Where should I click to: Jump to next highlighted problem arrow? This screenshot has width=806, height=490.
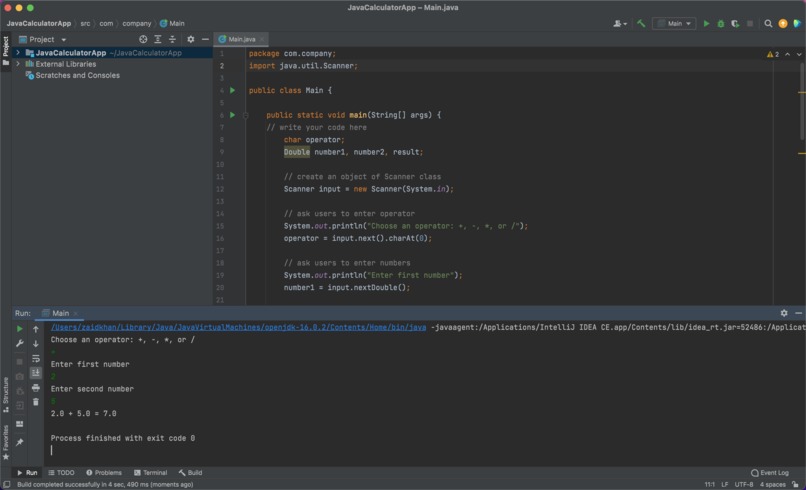coord(799,54)
